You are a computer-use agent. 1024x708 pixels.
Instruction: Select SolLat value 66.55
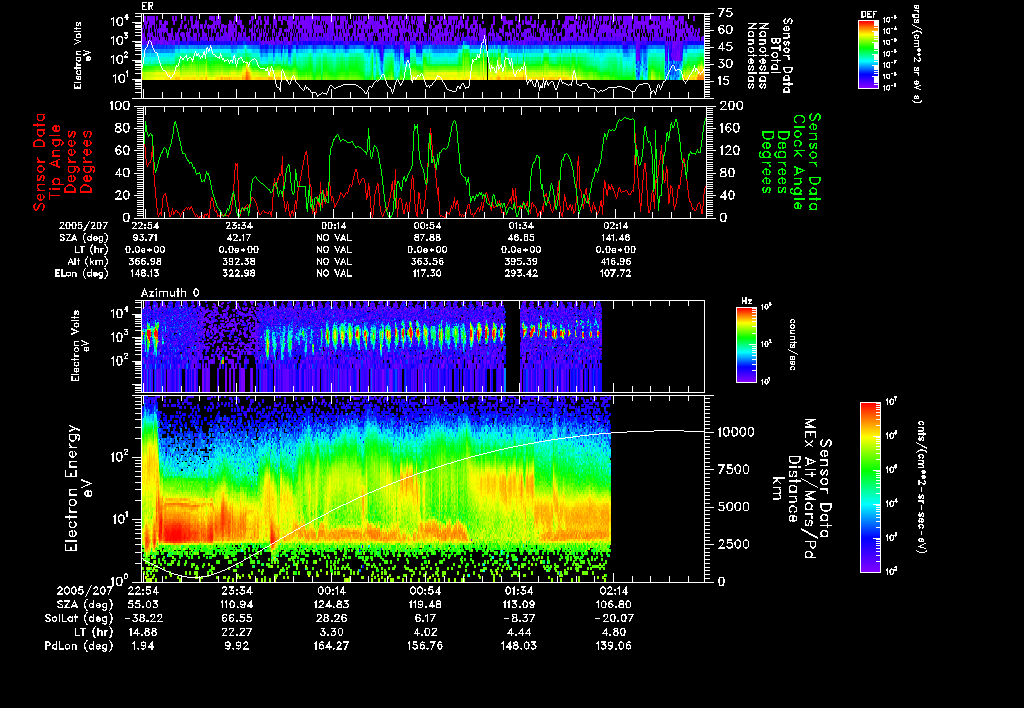237,618
